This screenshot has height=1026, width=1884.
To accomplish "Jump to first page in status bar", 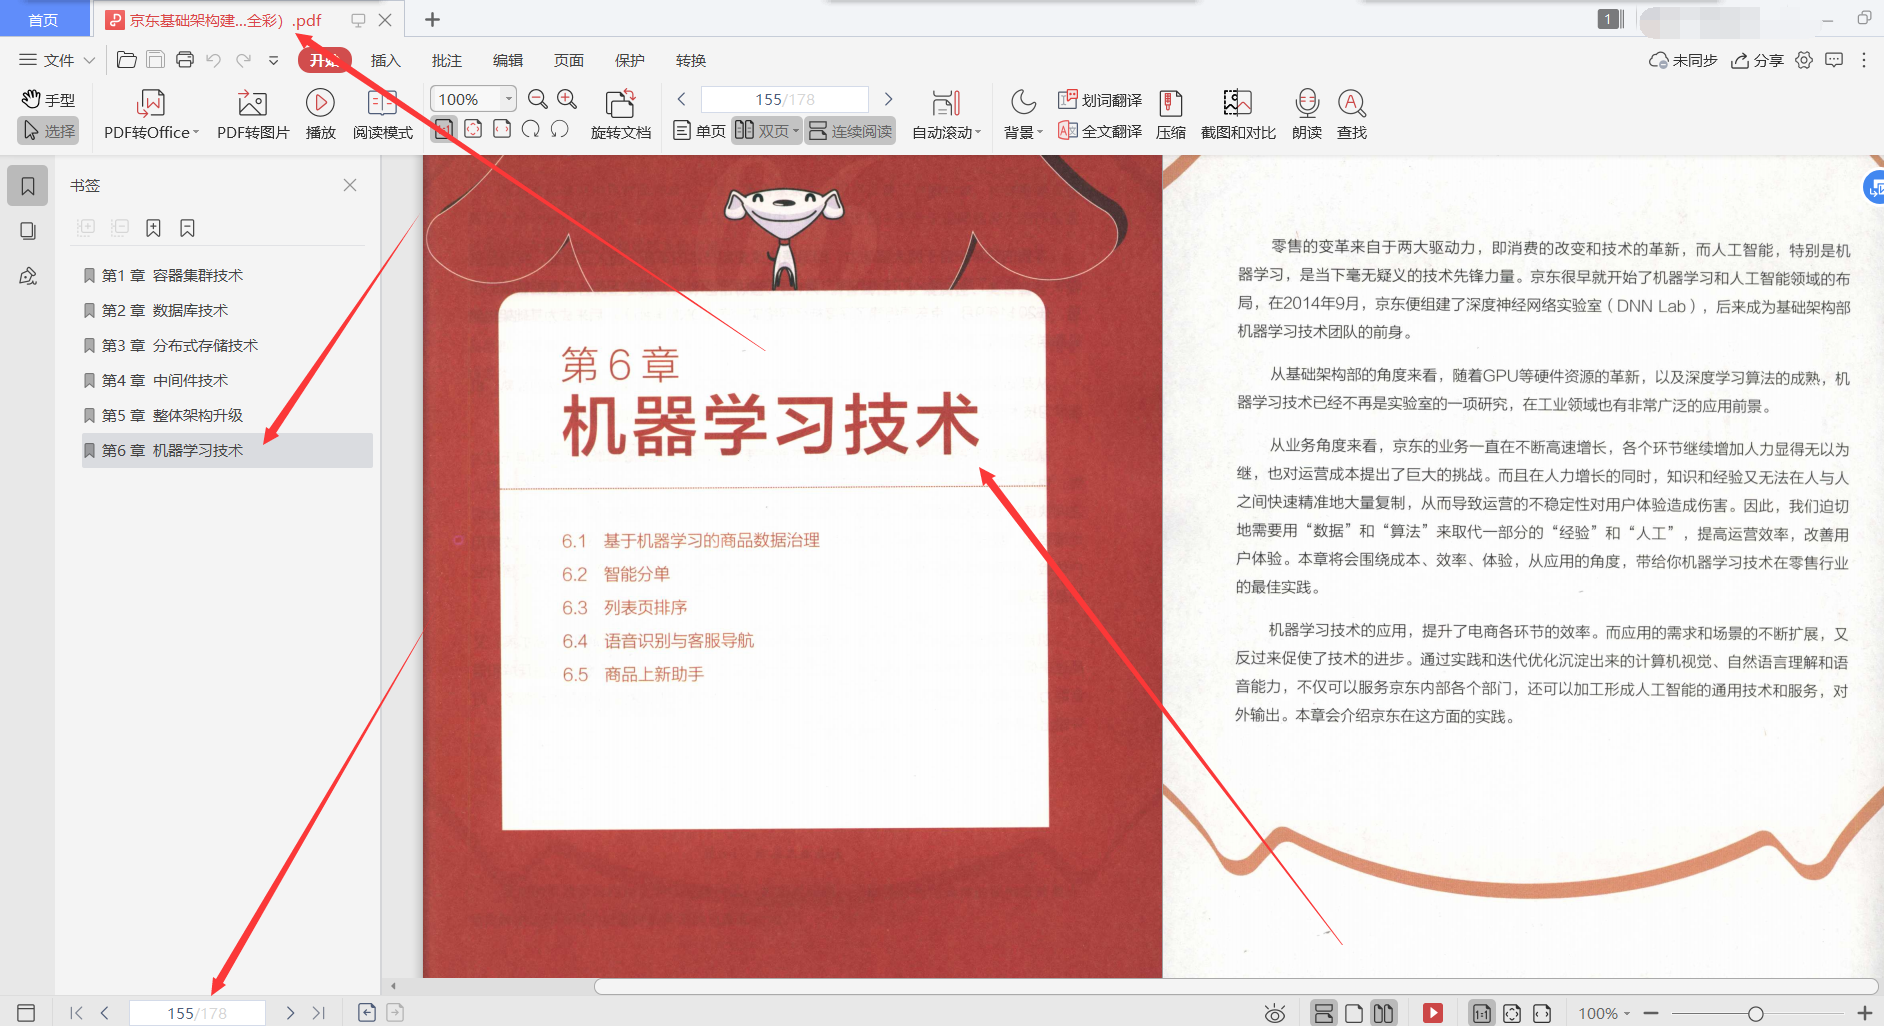I will point(76,1013).
